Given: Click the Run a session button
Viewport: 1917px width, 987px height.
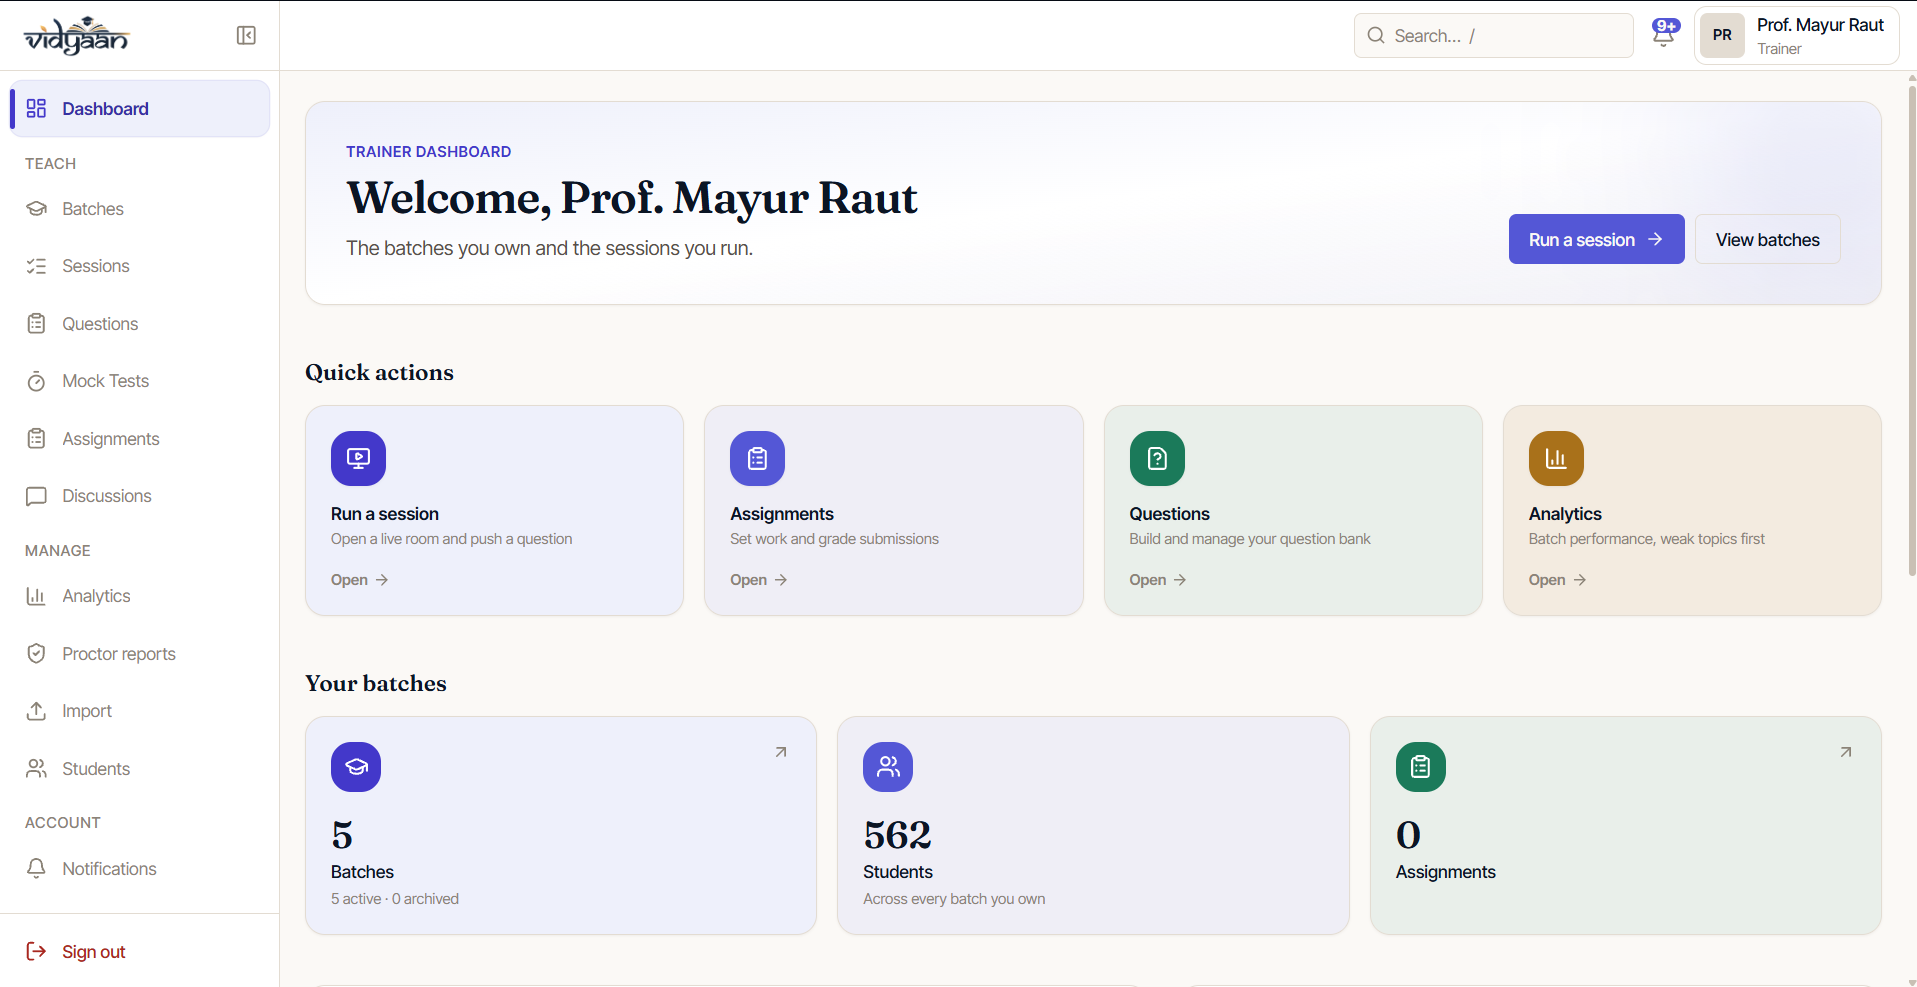Looking at the screenshot, I should (x=1596, y=239).
